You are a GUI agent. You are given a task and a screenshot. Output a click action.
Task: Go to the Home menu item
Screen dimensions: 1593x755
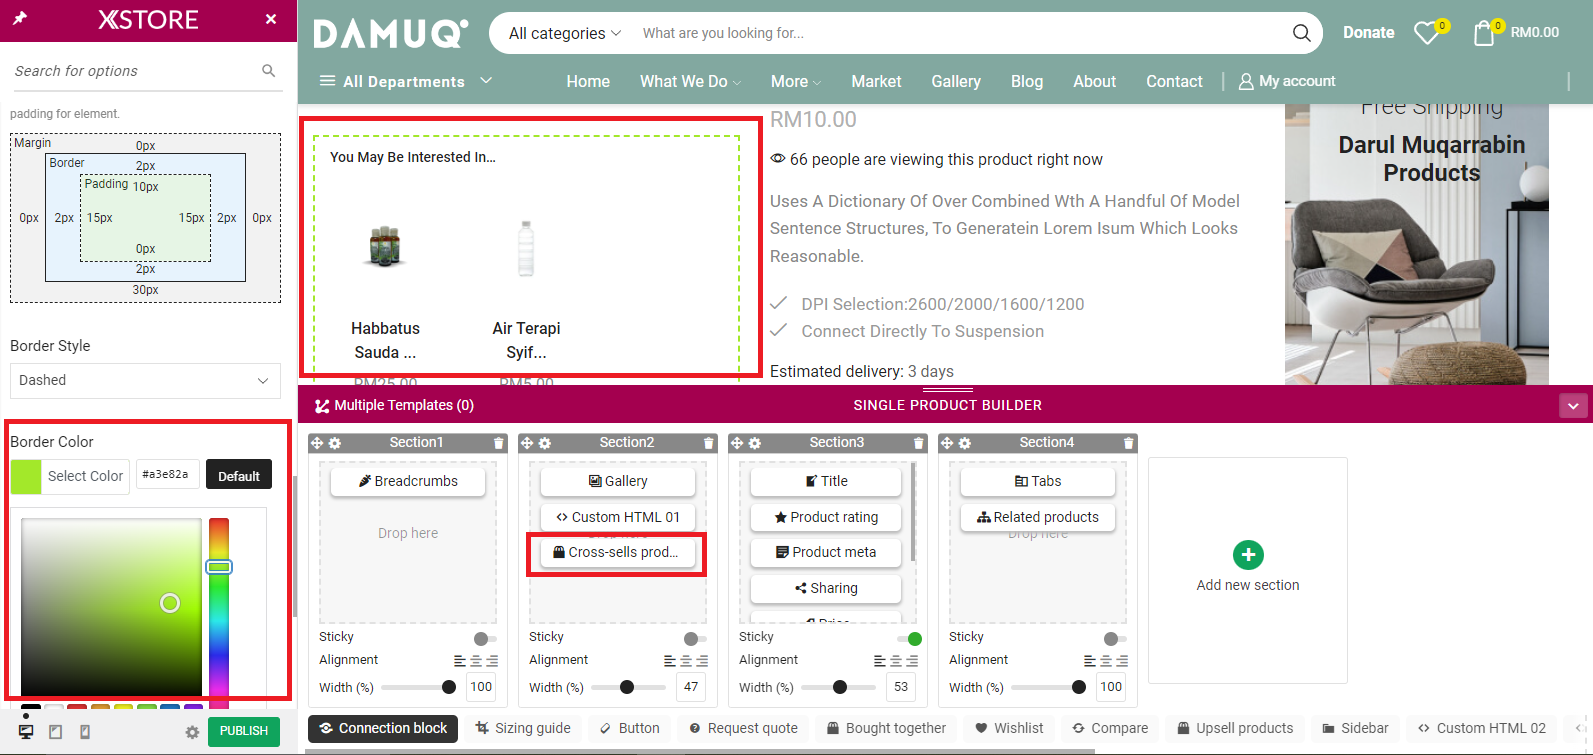pos(588,81)
